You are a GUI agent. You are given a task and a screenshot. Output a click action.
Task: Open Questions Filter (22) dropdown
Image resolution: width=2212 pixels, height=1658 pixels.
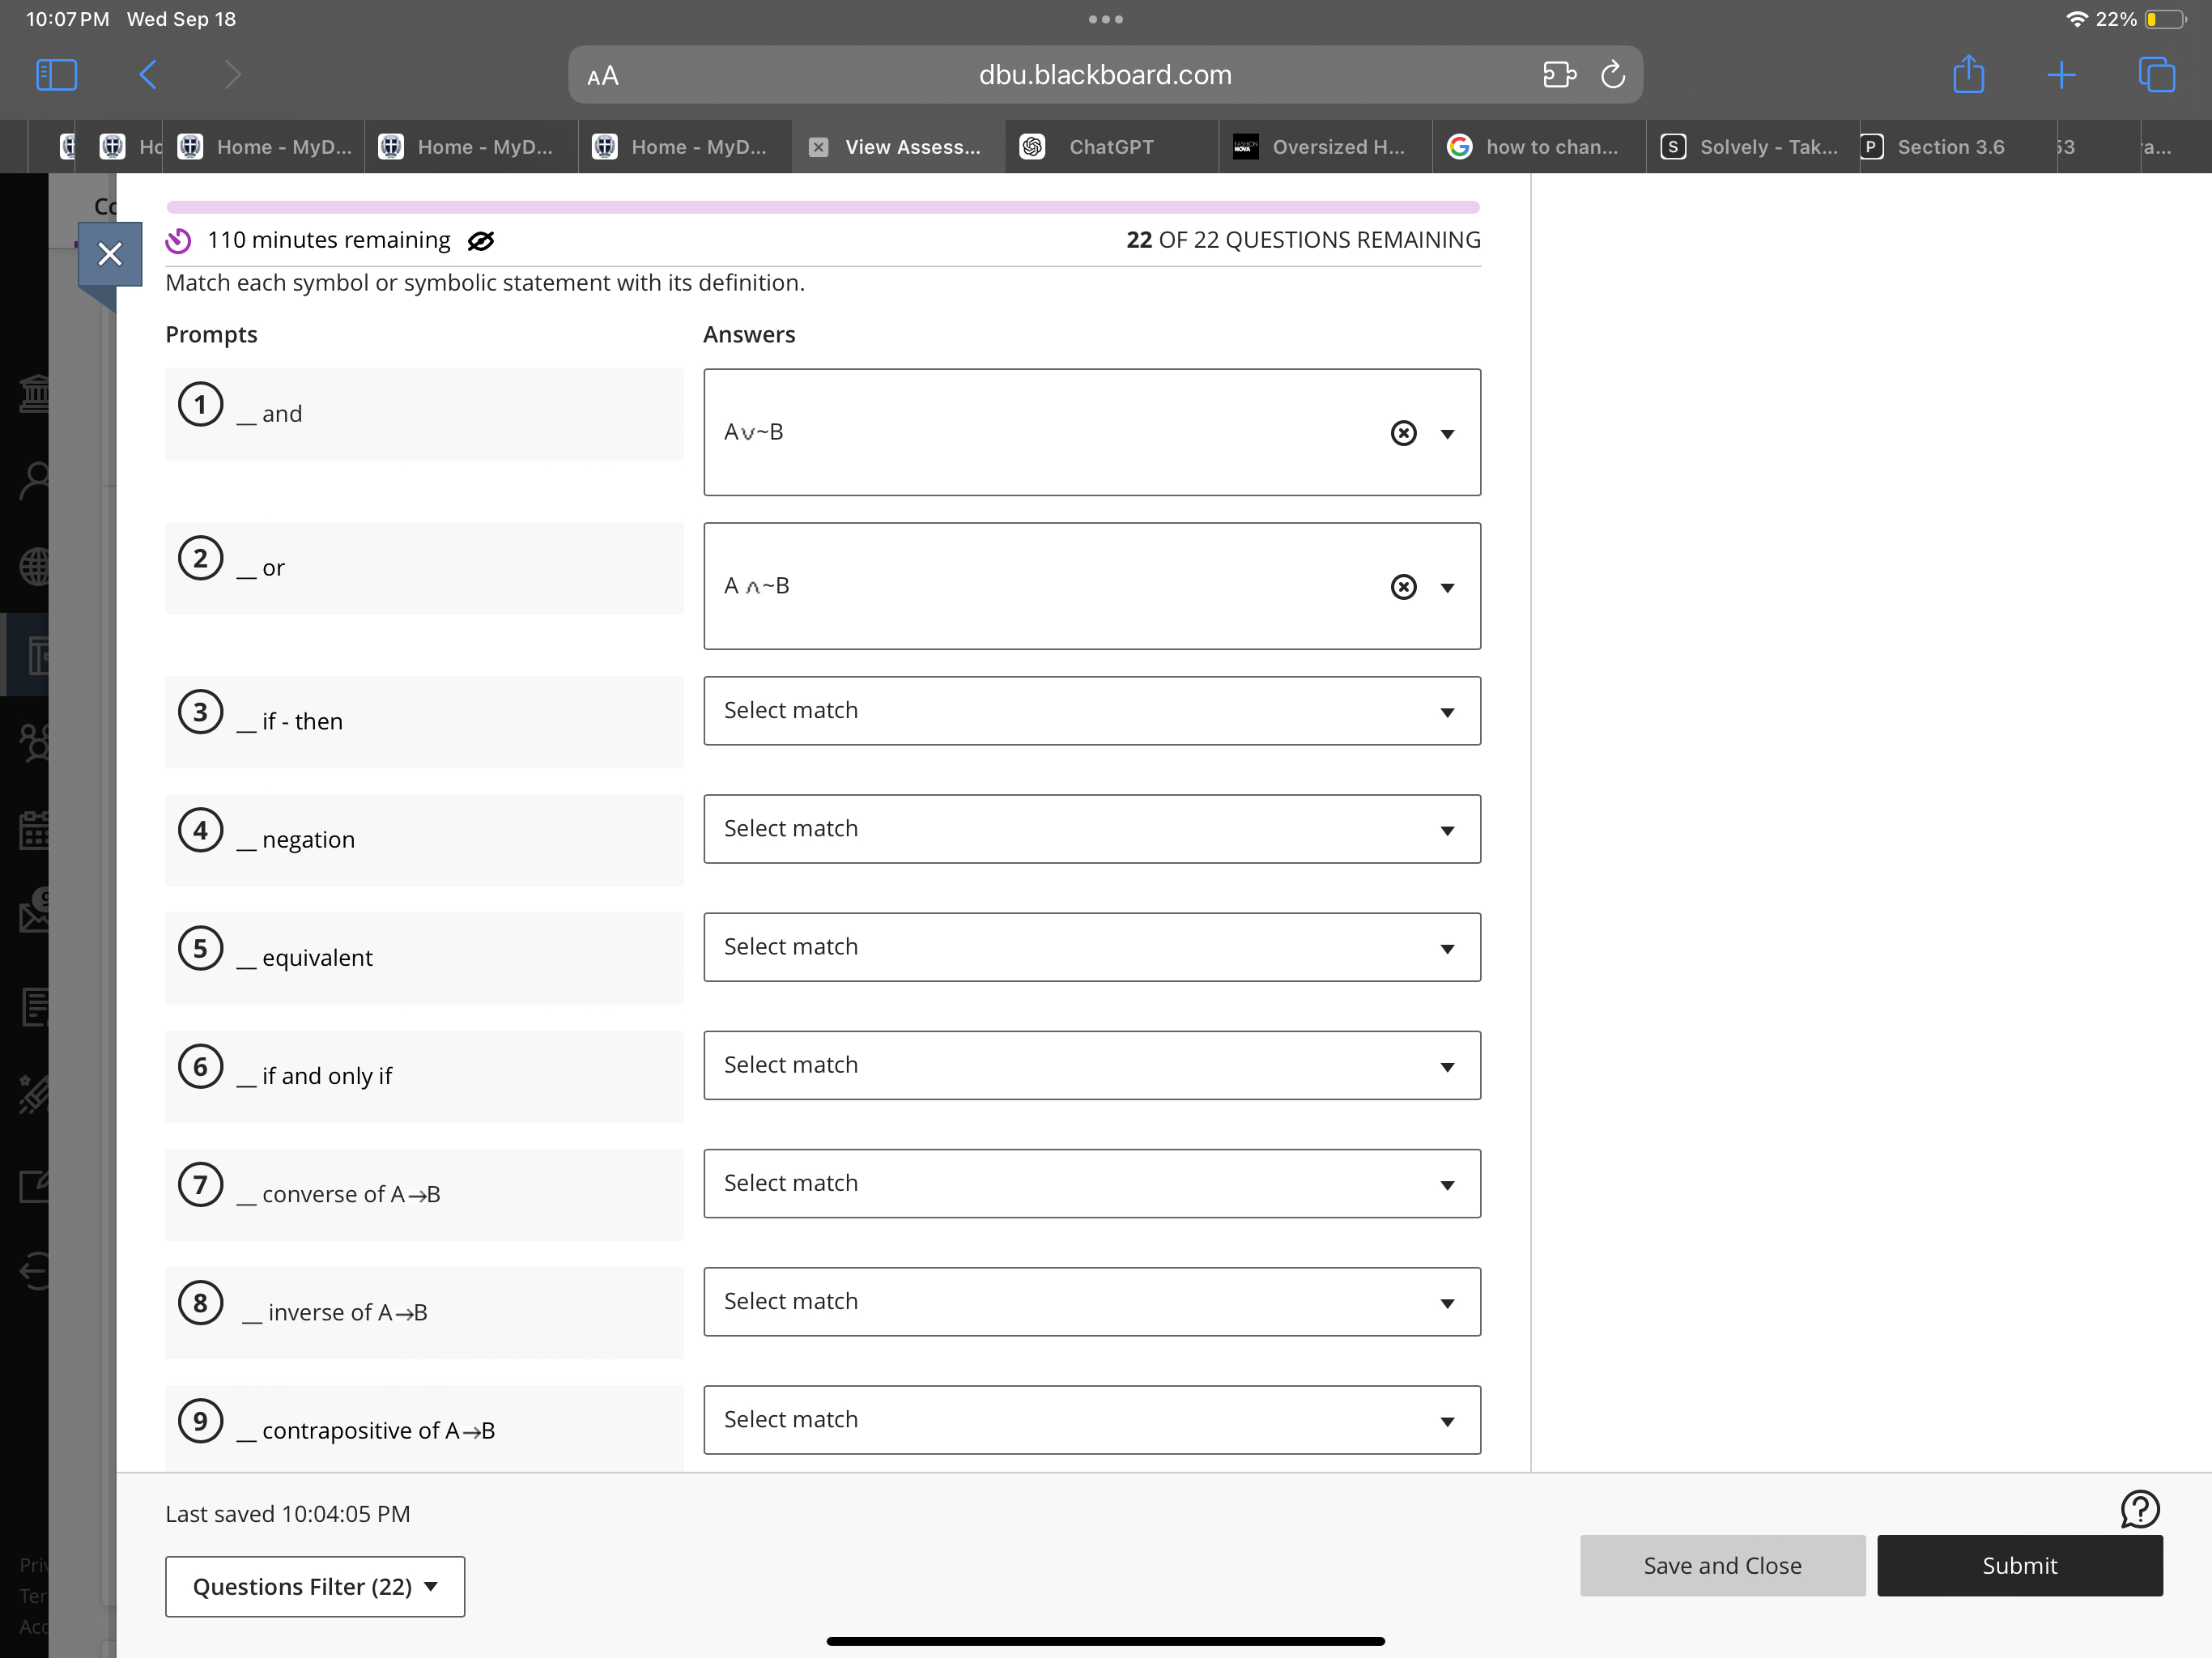[315, 1586]
